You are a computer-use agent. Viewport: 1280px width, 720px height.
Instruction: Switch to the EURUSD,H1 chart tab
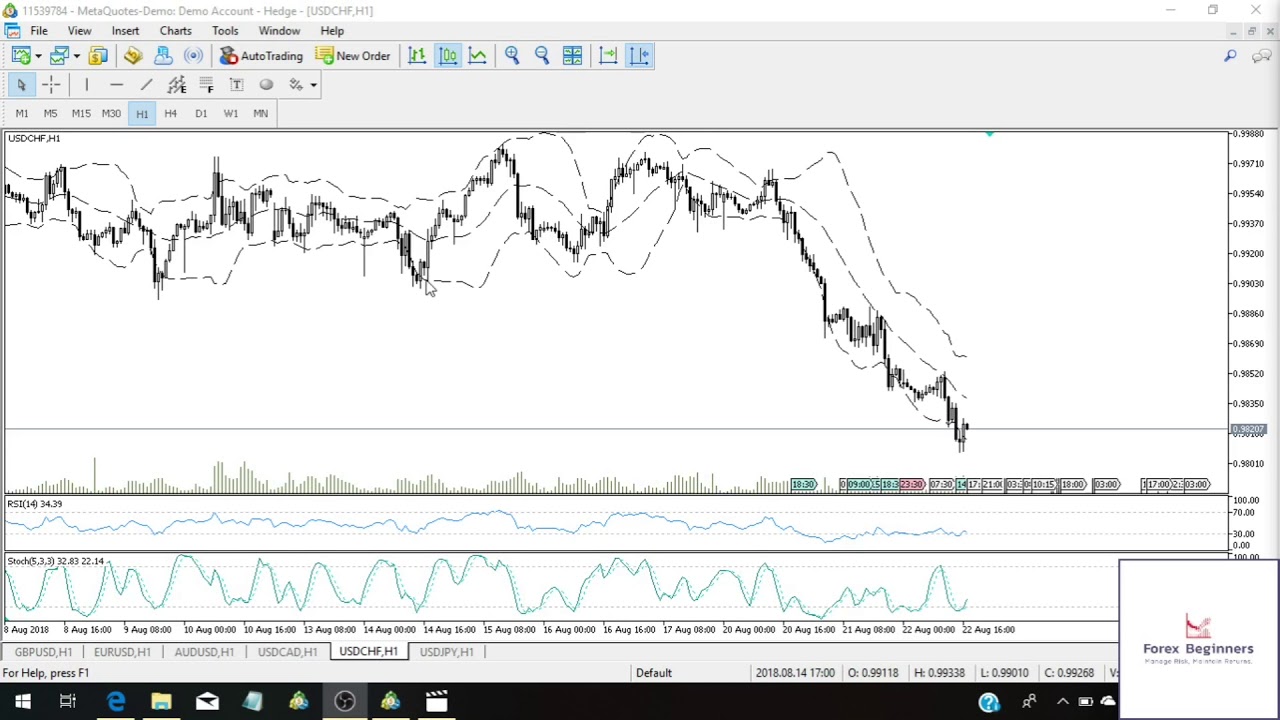(x=122, y=652)
